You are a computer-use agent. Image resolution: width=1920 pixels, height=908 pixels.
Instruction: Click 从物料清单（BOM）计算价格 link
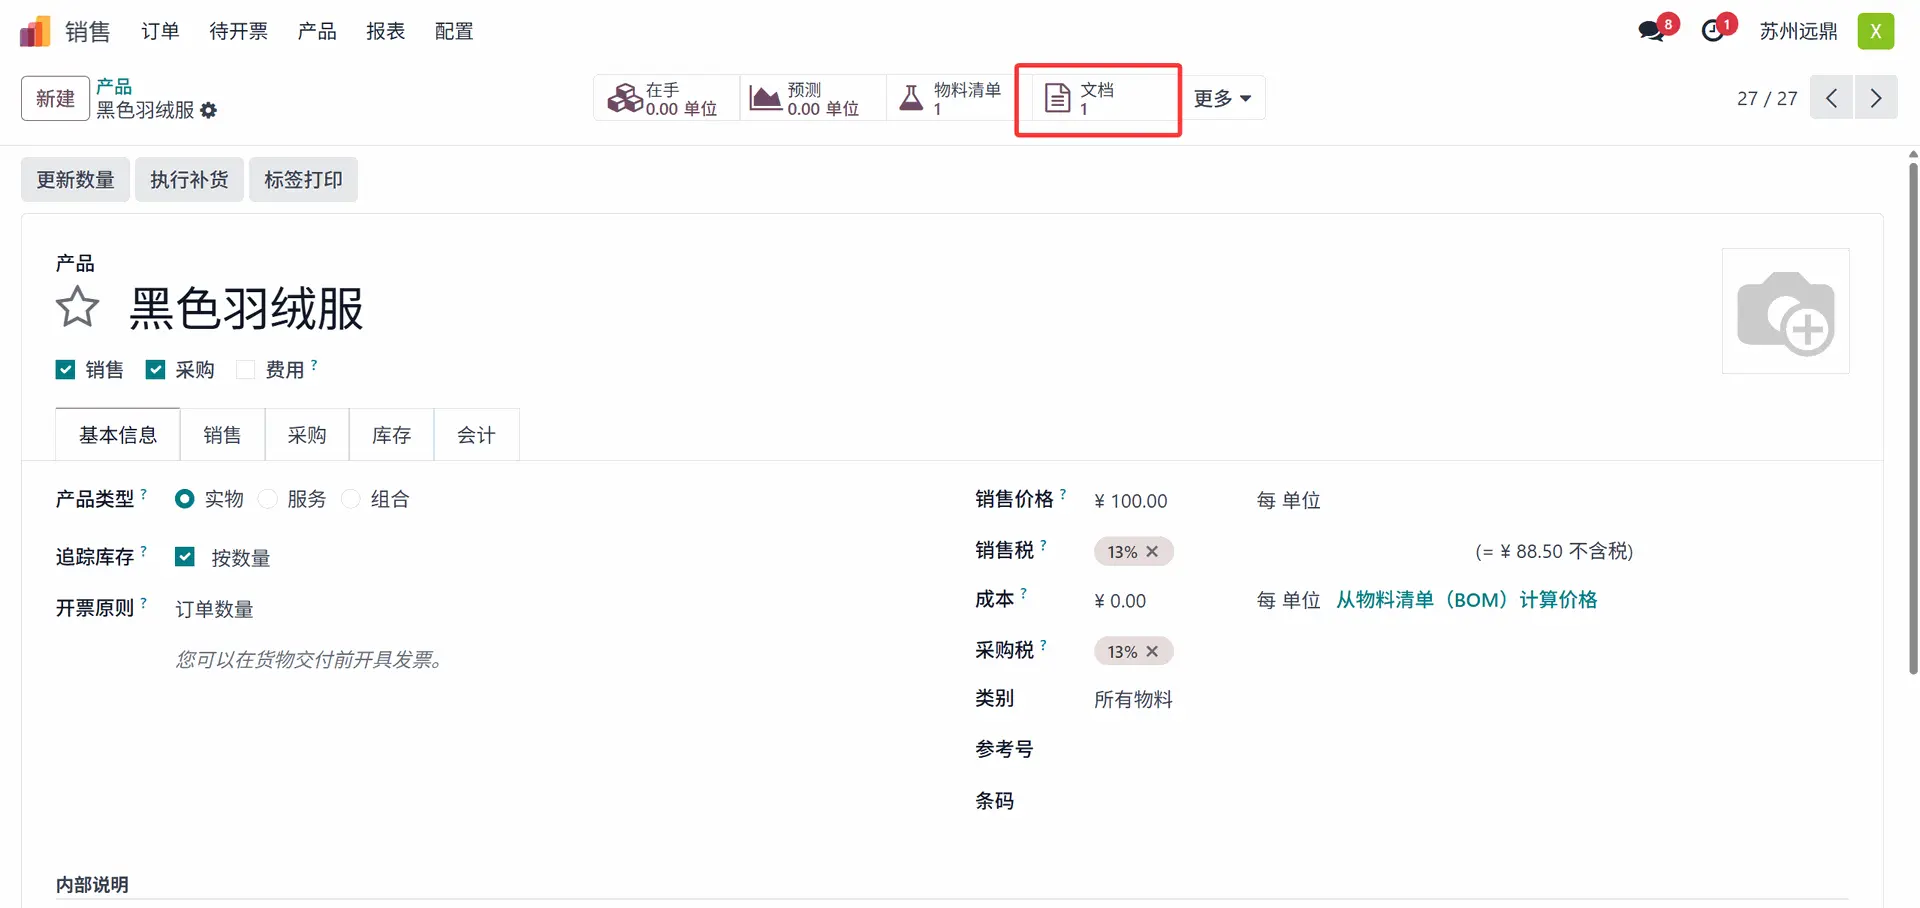(1467, 600)
